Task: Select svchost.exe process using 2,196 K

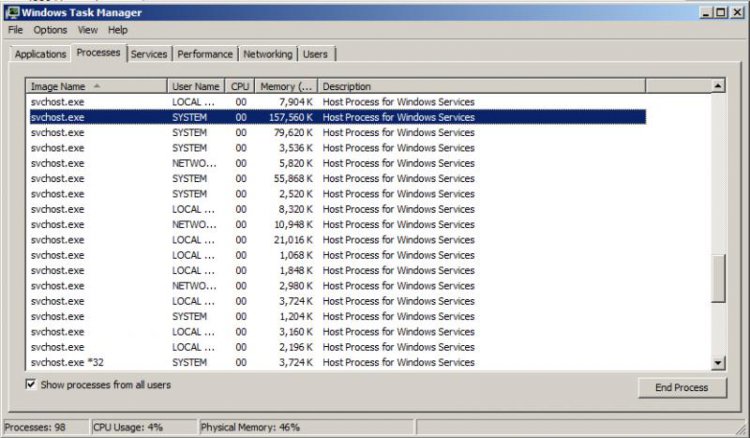Action: (x=338, y=347)
